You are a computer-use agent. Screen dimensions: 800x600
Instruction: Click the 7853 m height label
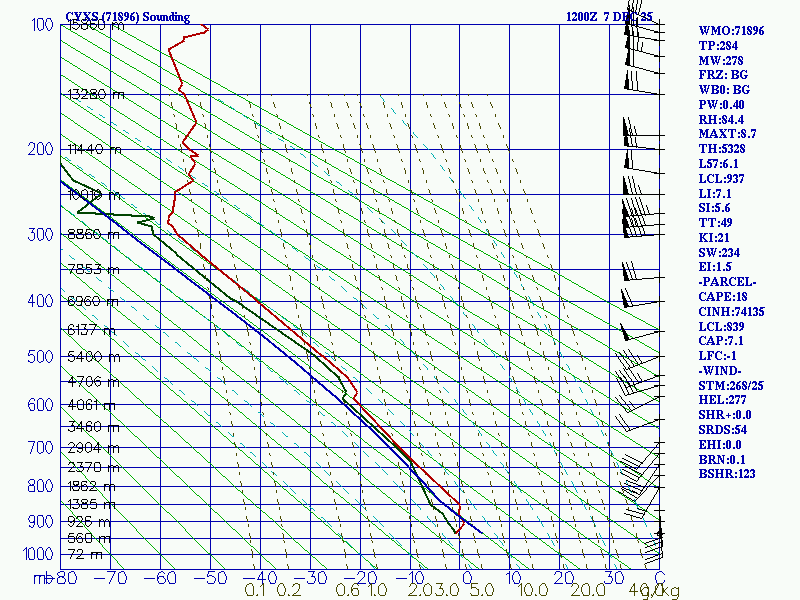(93, 269)
